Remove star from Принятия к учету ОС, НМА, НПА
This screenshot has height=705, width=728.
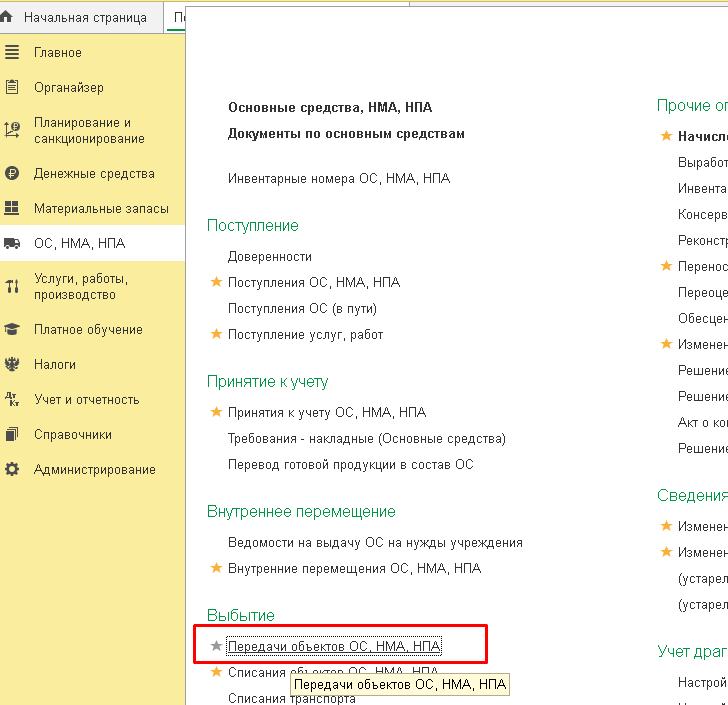click(216, 412)
